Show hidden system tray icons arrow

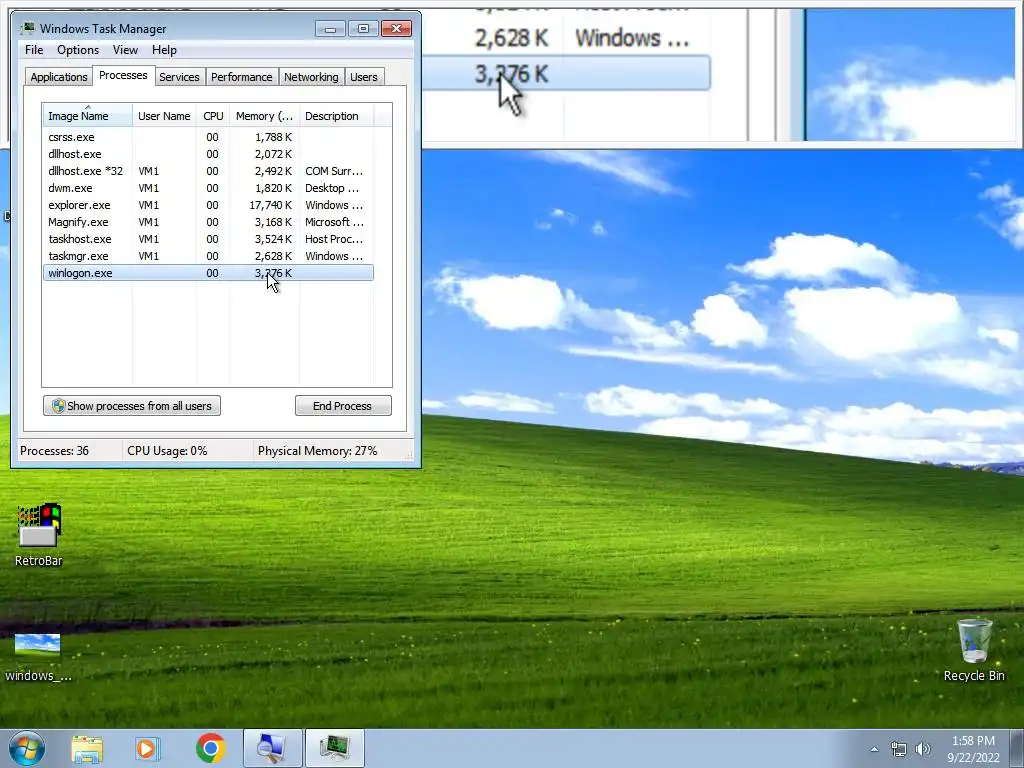click(874, 749)
